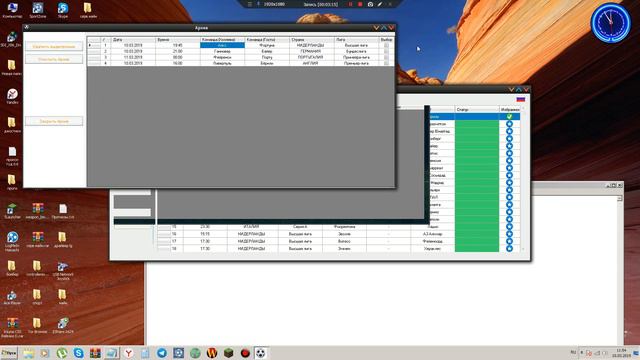Click the scrollbar up arrow in the white background window

[x=620, y=198]
